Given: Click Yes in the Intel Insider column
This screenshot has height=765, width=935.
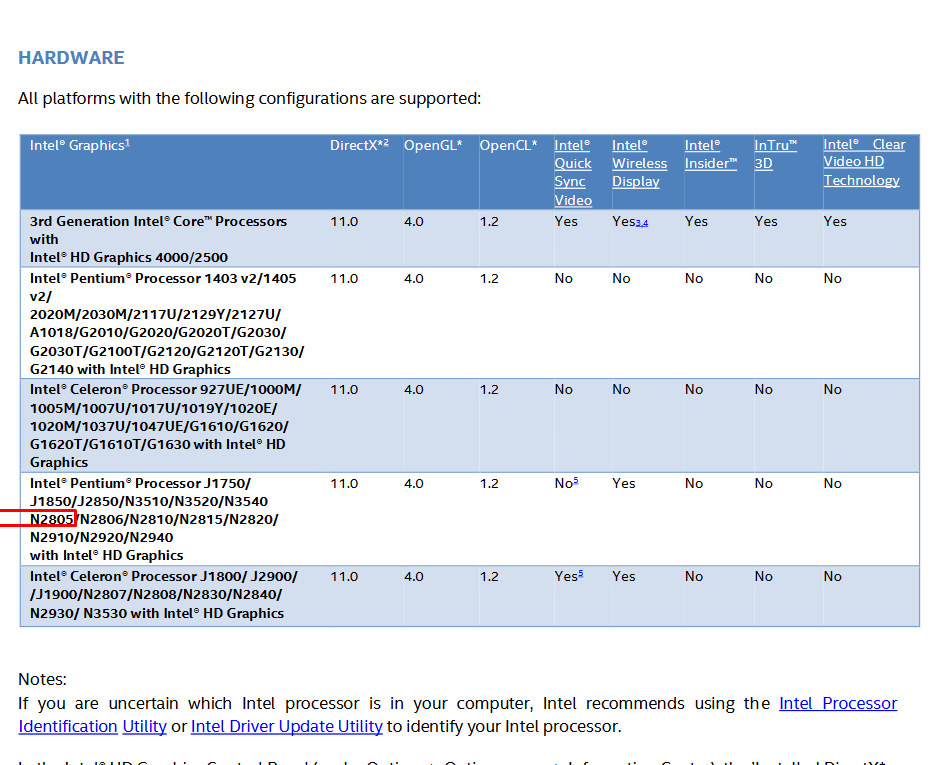Looking at the screenshot, I should [x=696, y=221].
